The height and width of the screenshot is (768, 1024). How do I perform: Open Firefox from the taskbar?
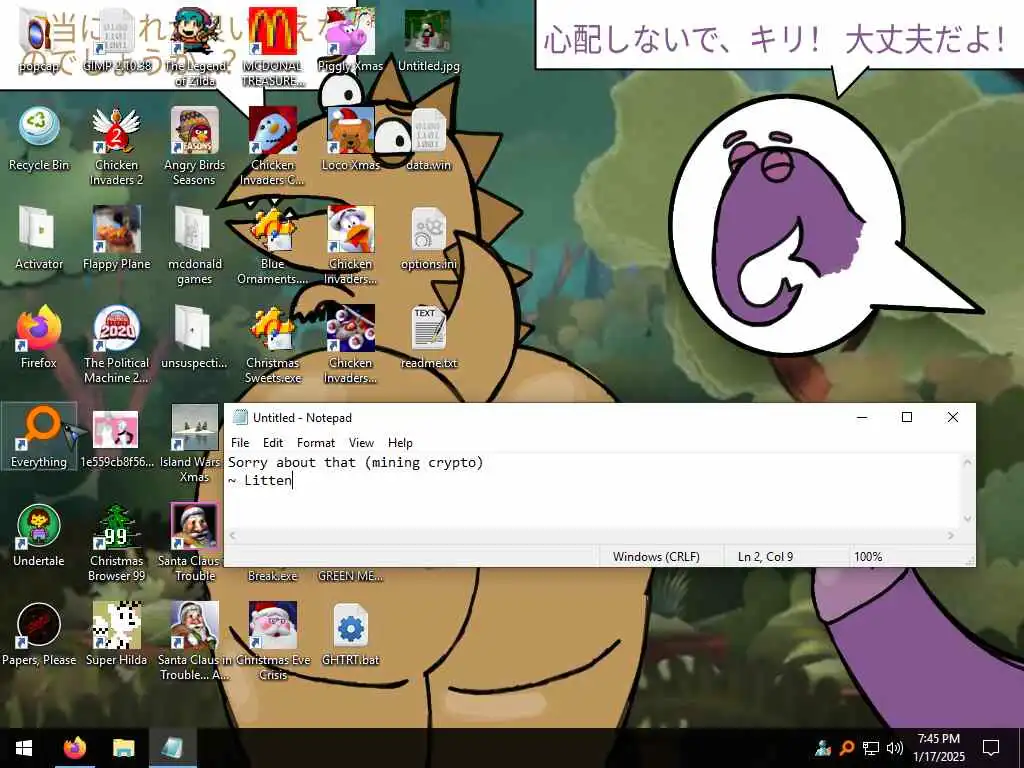tap(74, 748)
